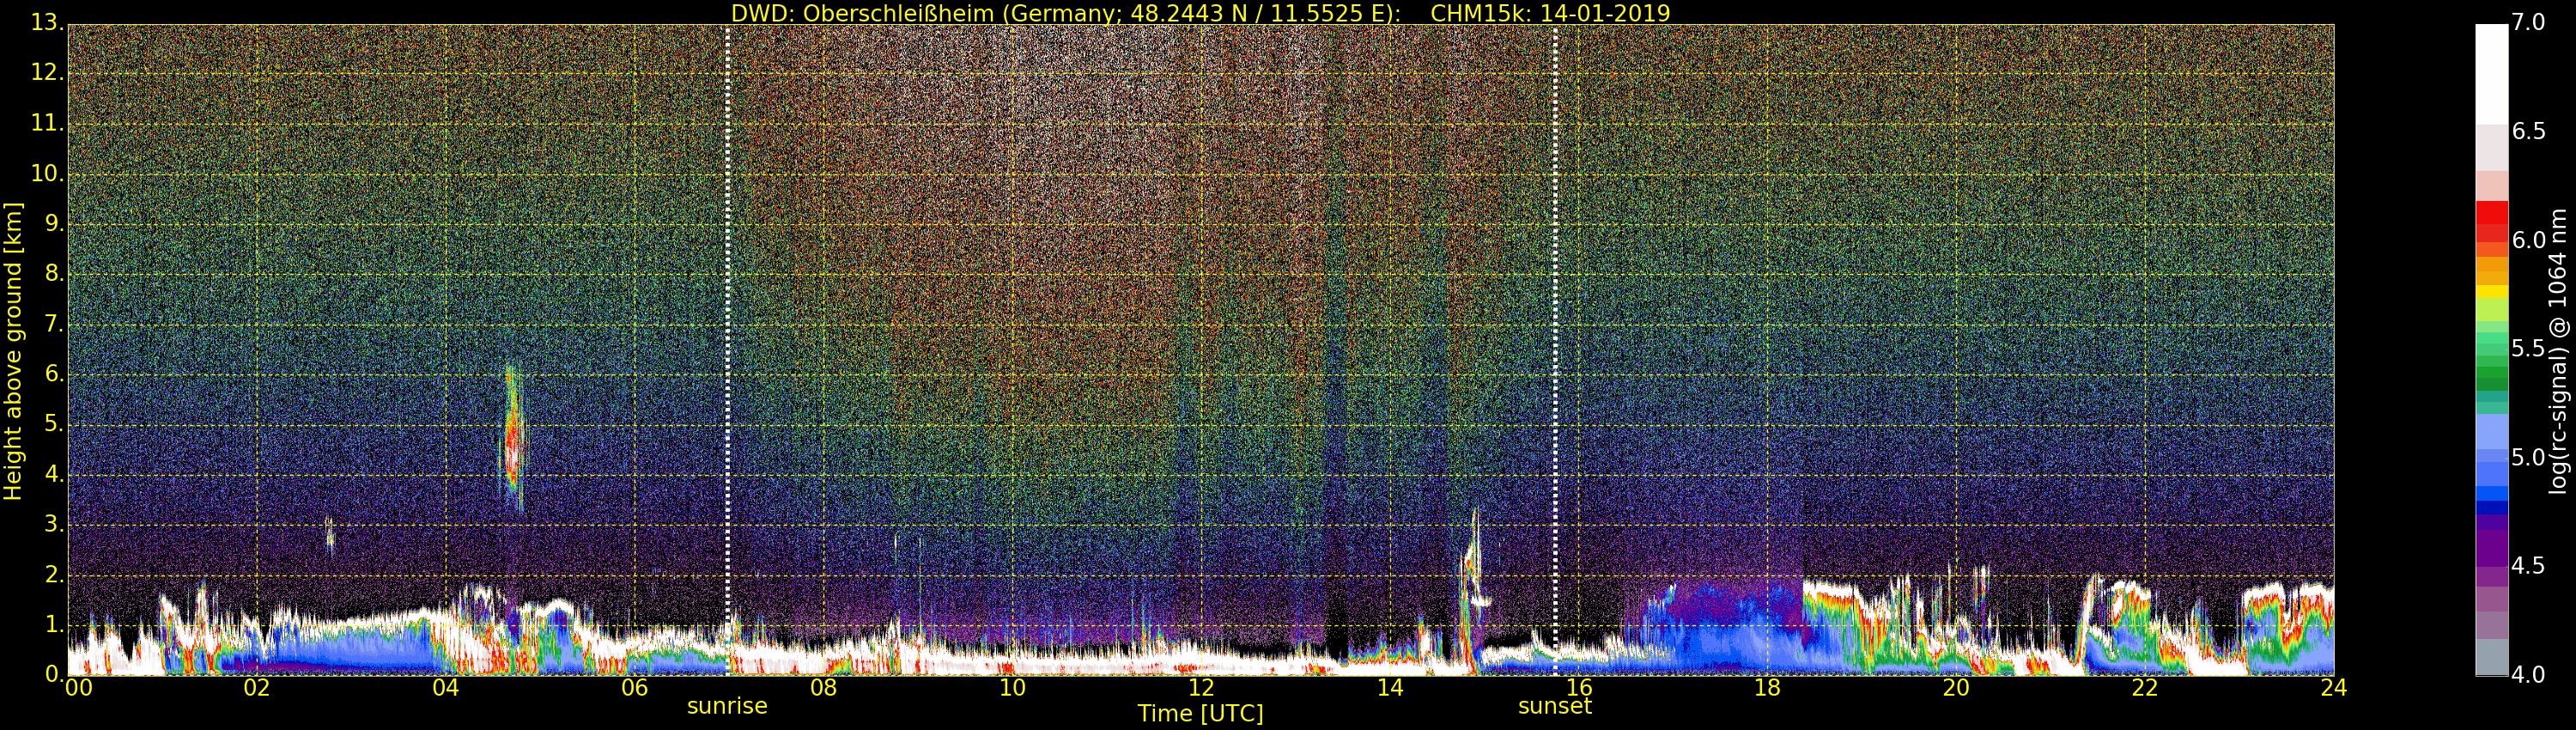The image size is (2576, 730).
Task: Click the purple segment of the colorbar
Action: (x=2491, y=548)
